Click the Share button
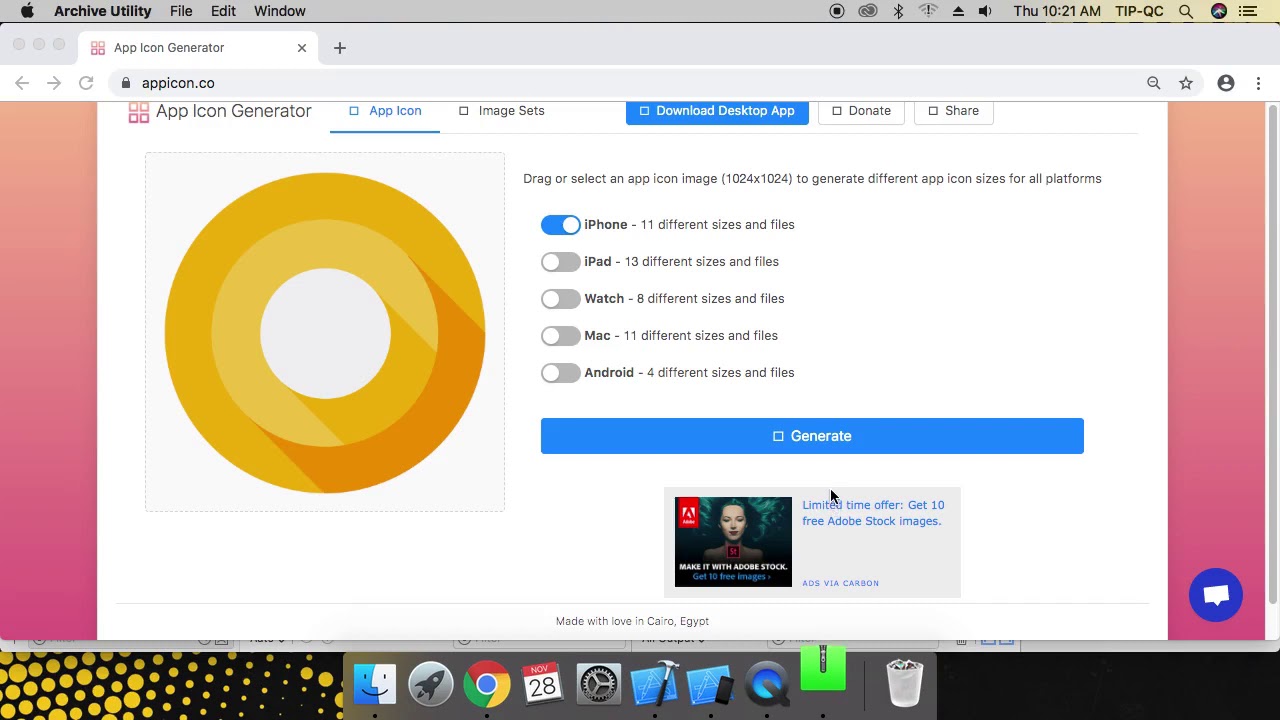This screenshot has height=720, width=1280. tap(954, 111)
